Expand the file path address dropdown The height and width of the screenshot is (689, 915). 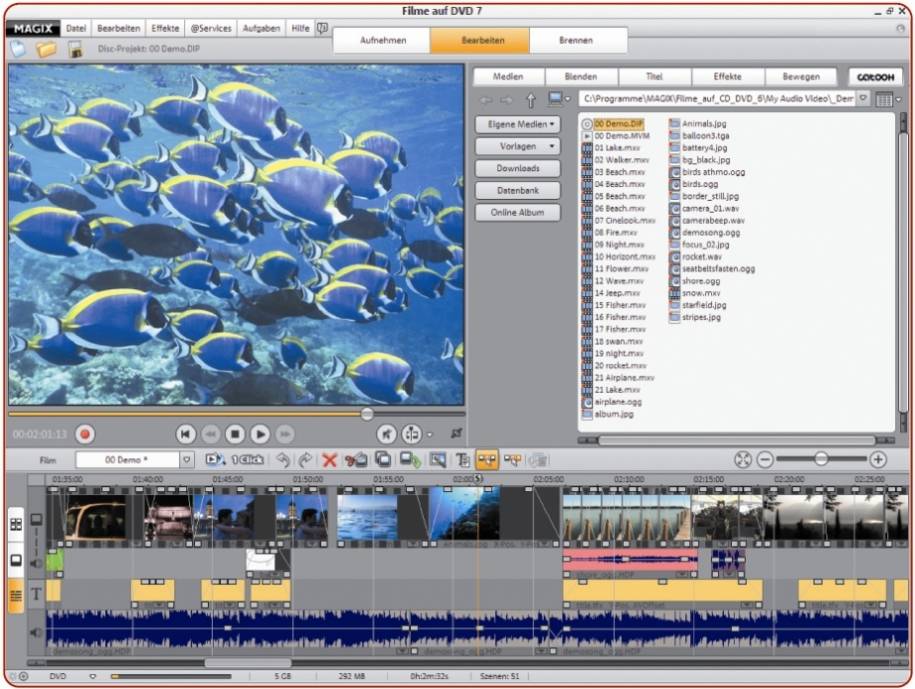[x=863, y=99]
